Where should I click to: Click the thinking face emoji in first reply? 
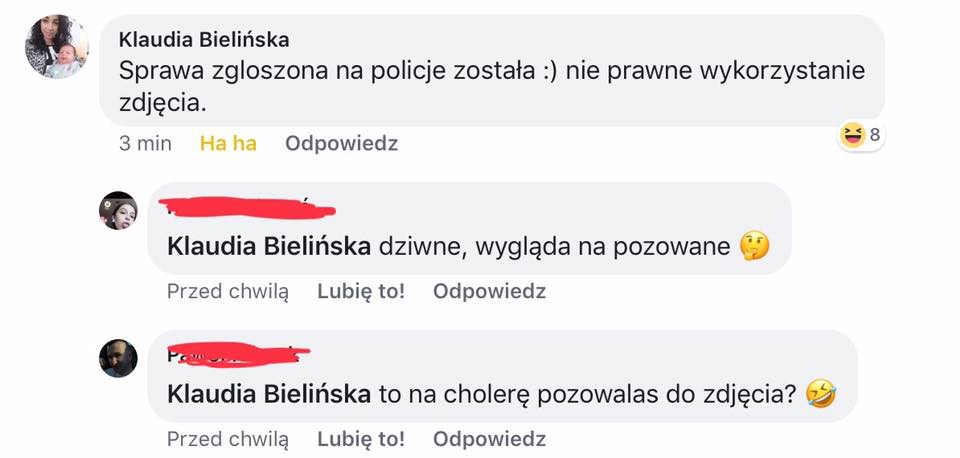tap(755, 245)
